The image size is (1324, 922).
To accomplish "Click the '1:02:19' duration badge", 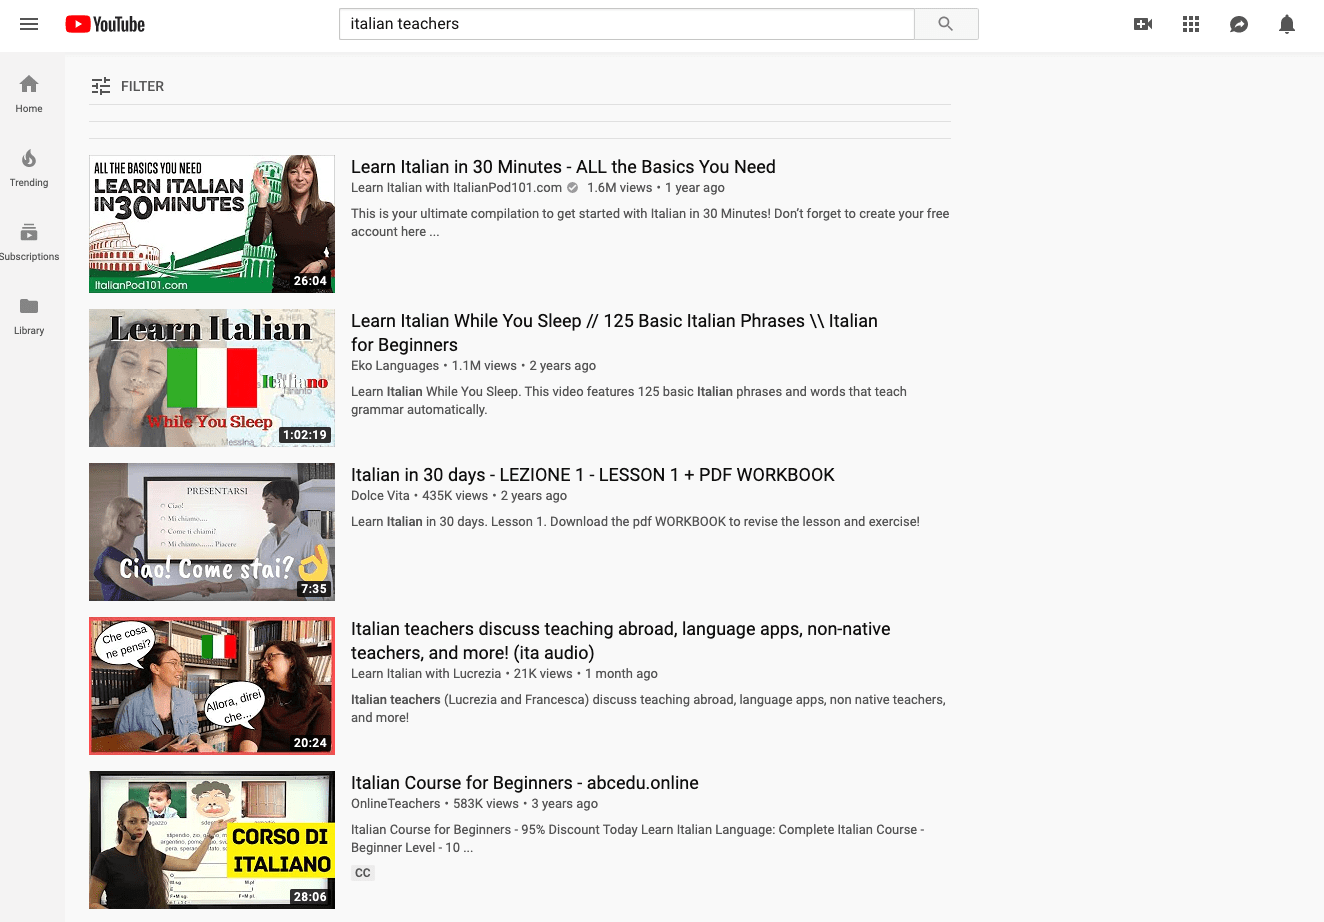I will click(x=305, y=435).
